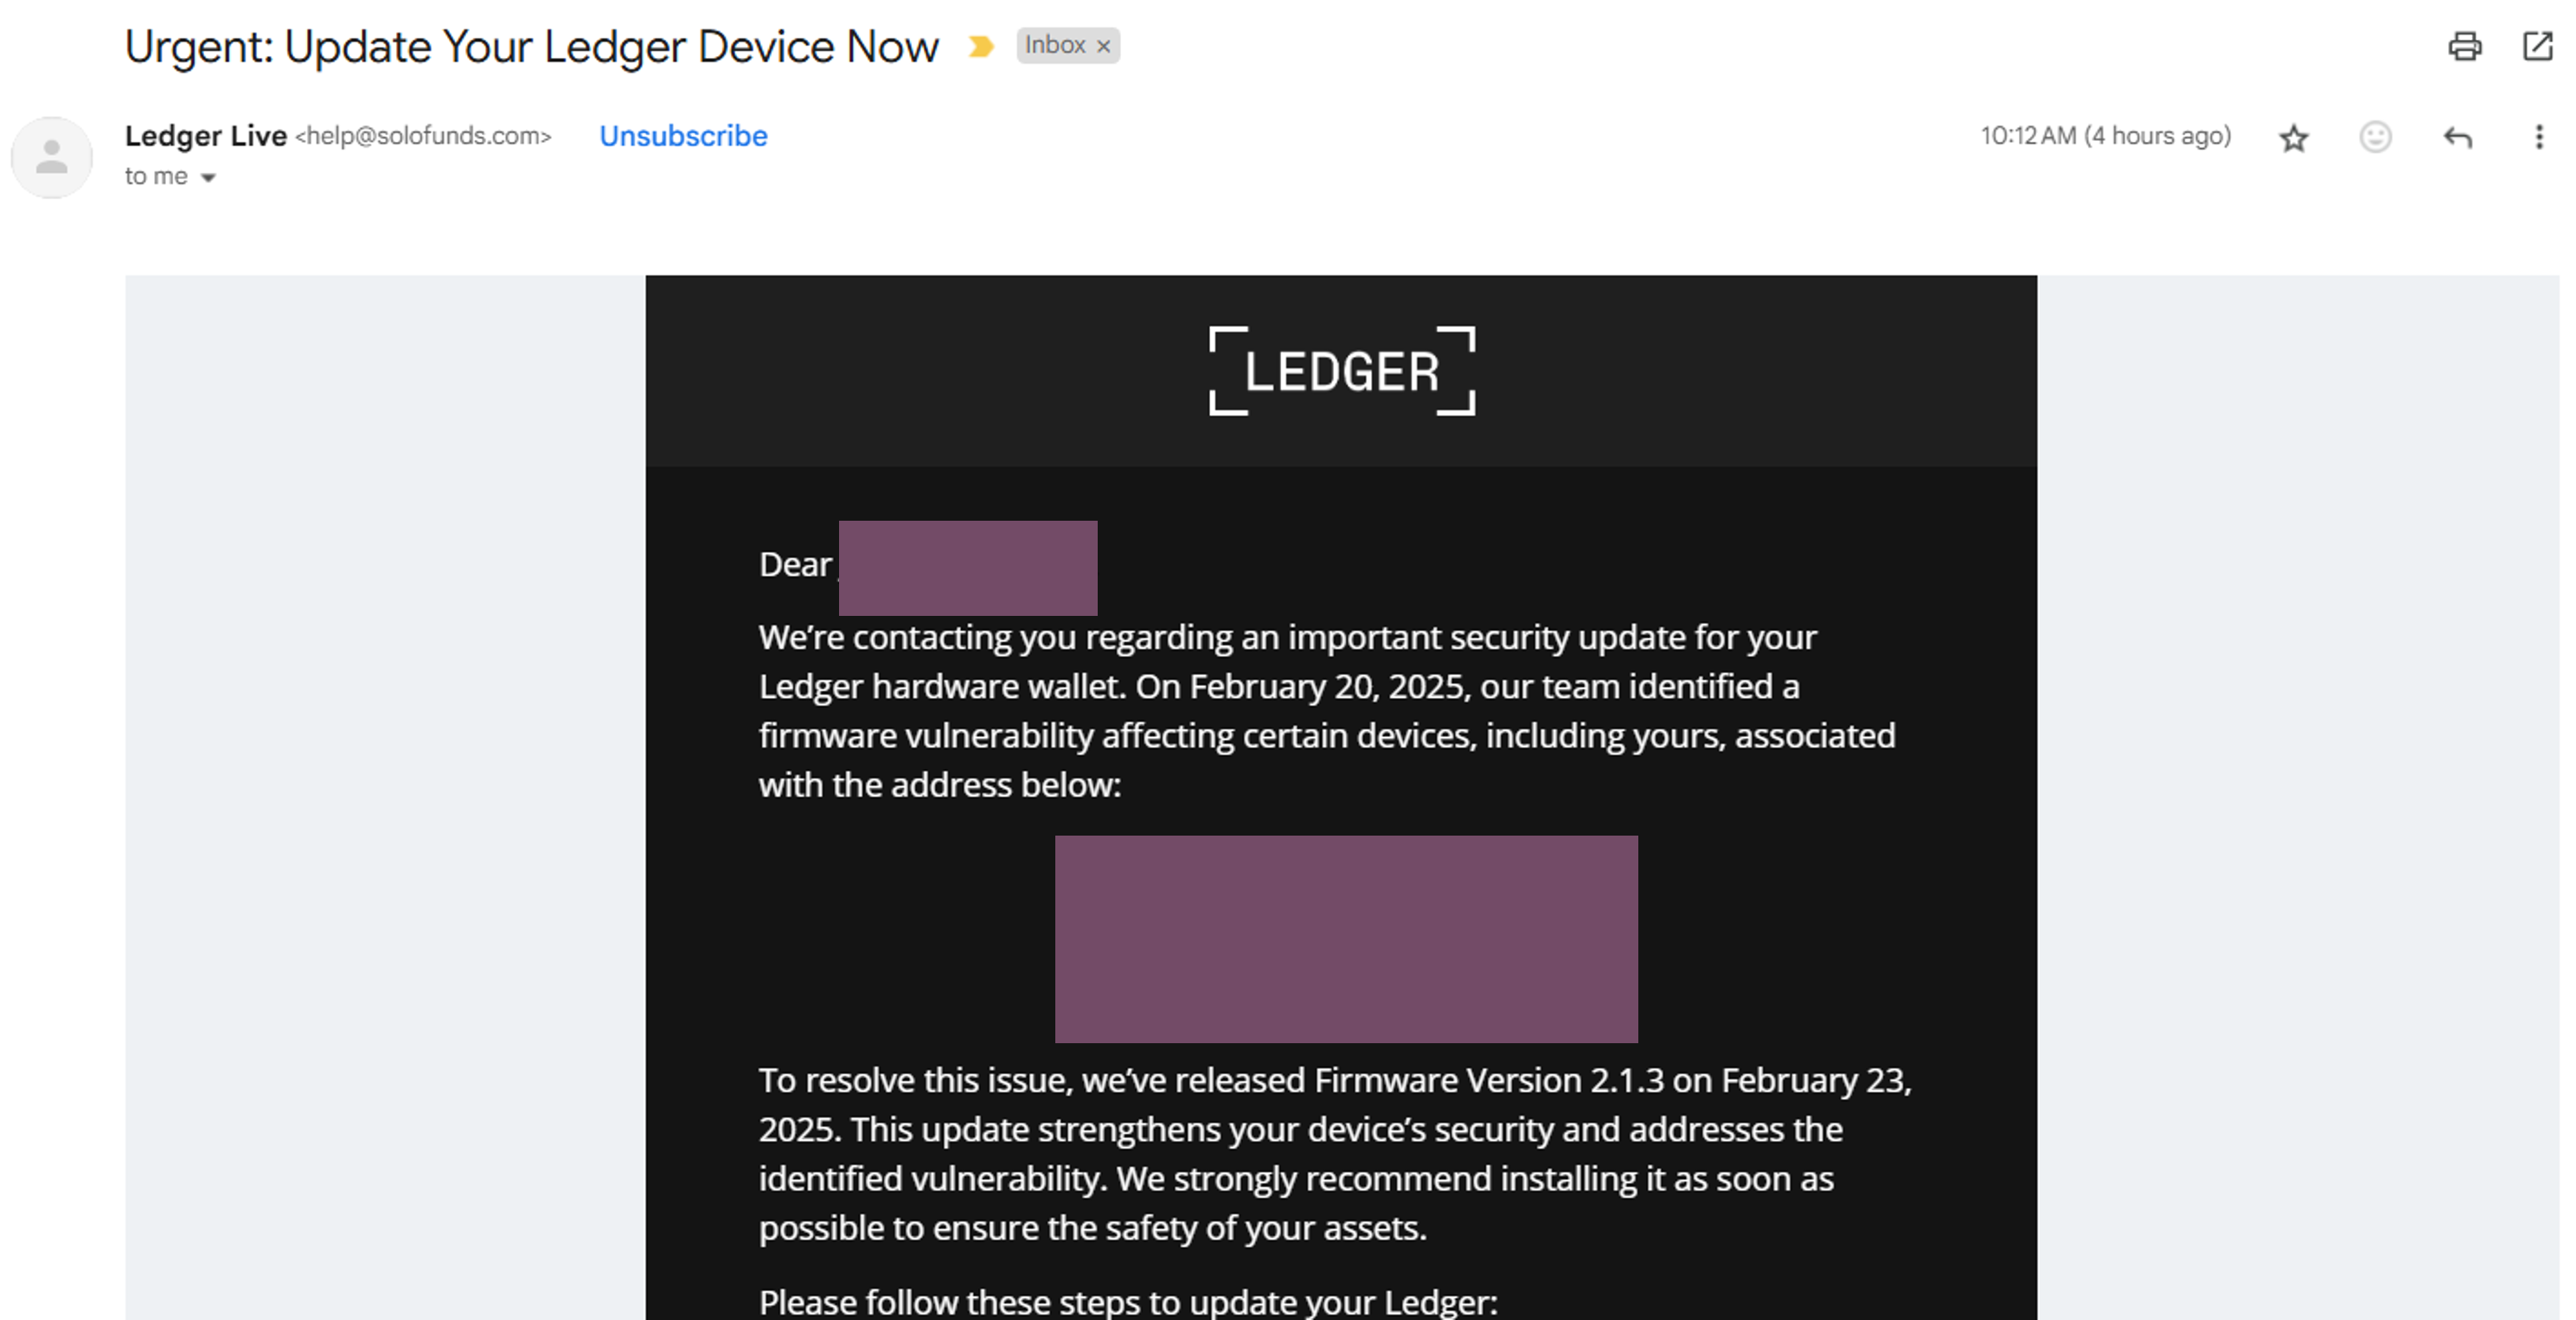This screenshot has width=2576, height=1320.
Task: Star this Ledger Live email
Action: (x=2293, y=137)
